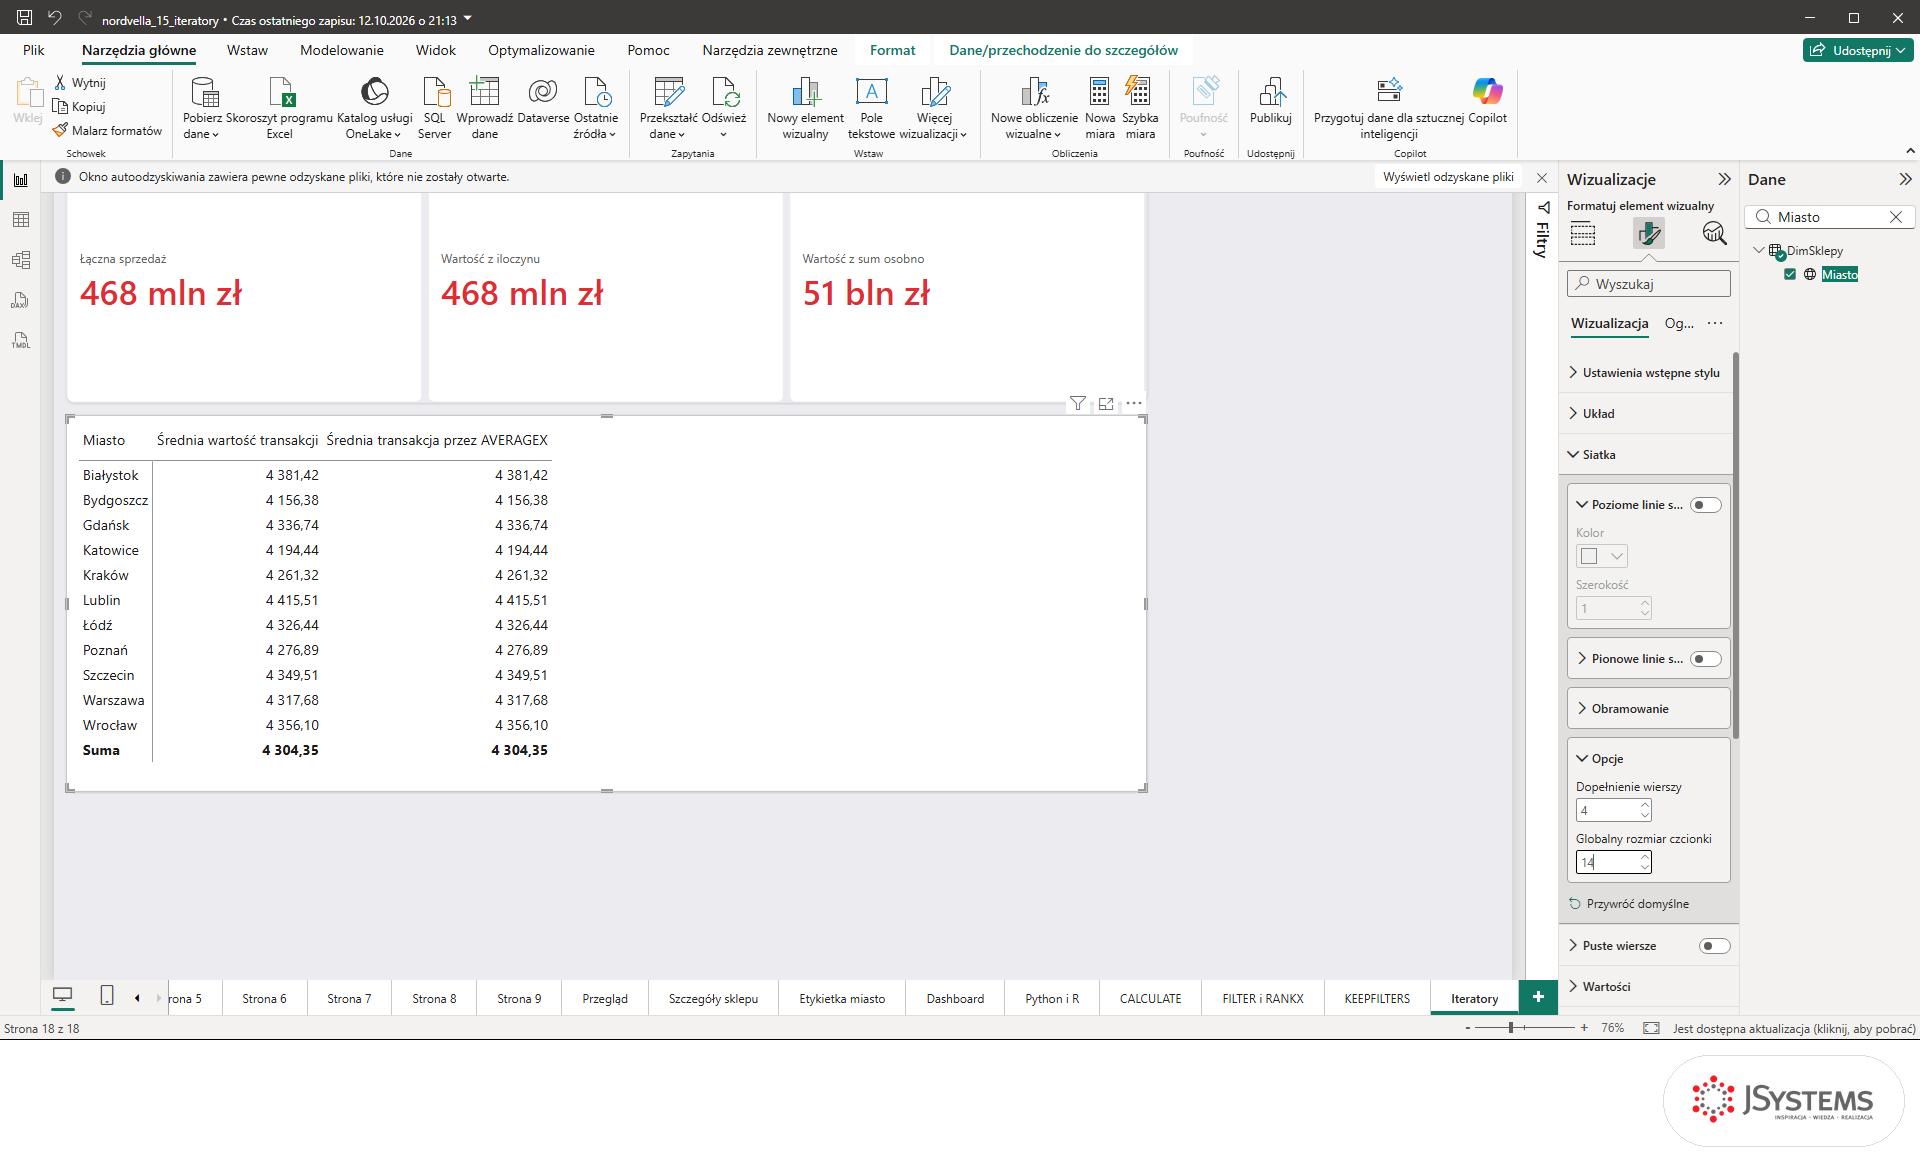
Task: Uncheck the Miasto field checkbox
Action: point(1790,274)
